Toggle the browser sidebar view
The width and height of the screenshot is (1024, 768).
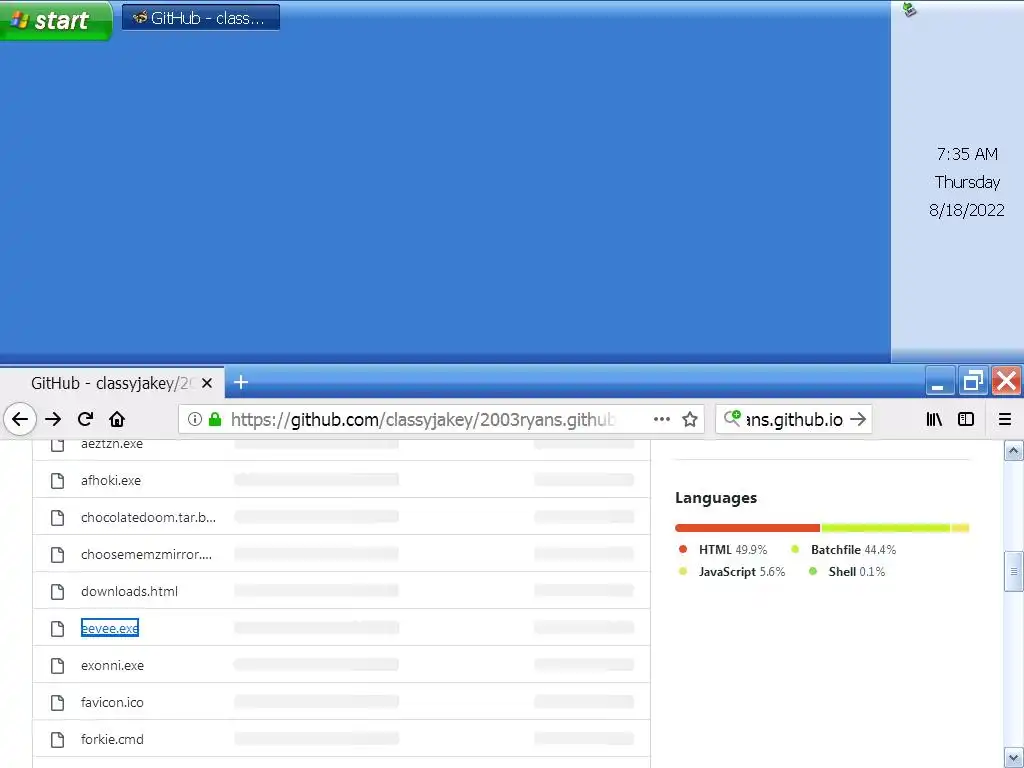(x=966, y=419)
